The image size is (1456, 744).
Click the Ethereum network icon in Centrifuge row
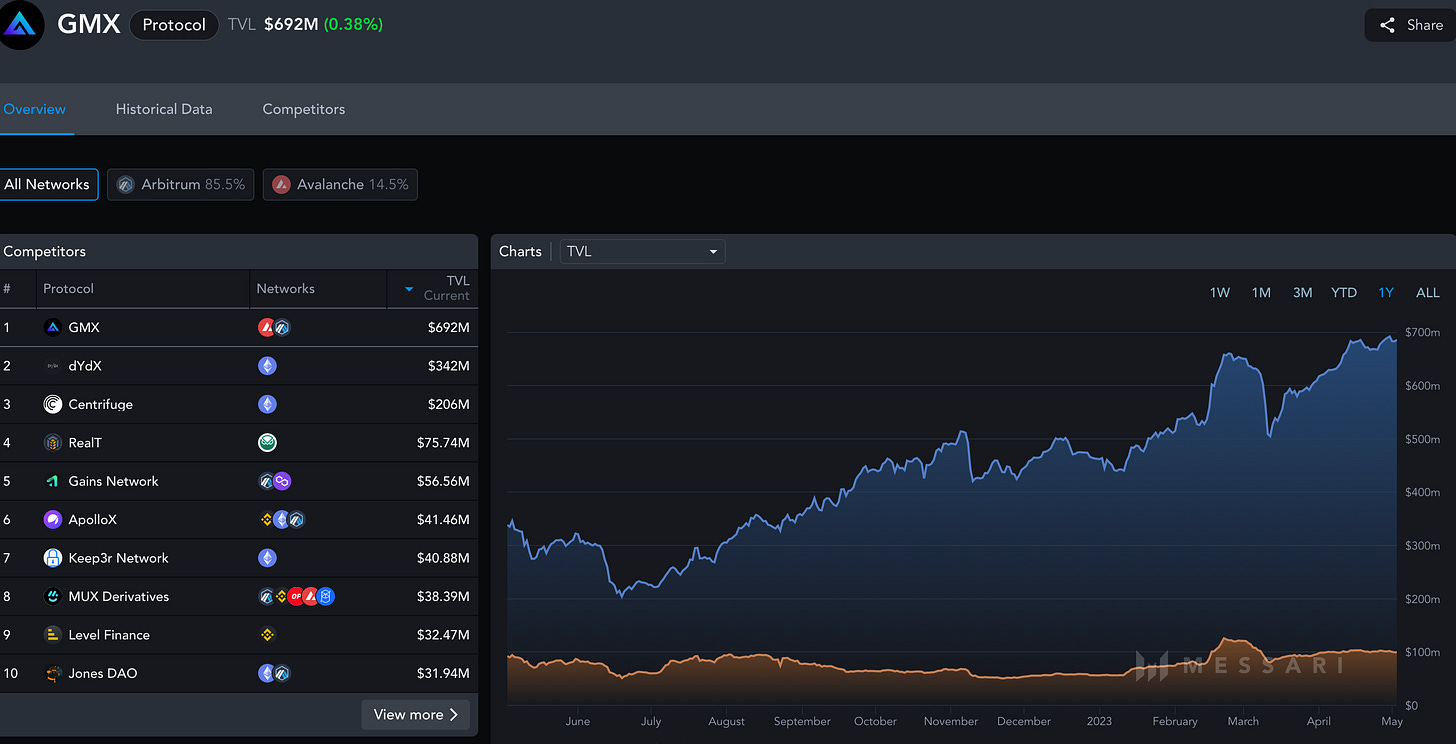(267, 404)
